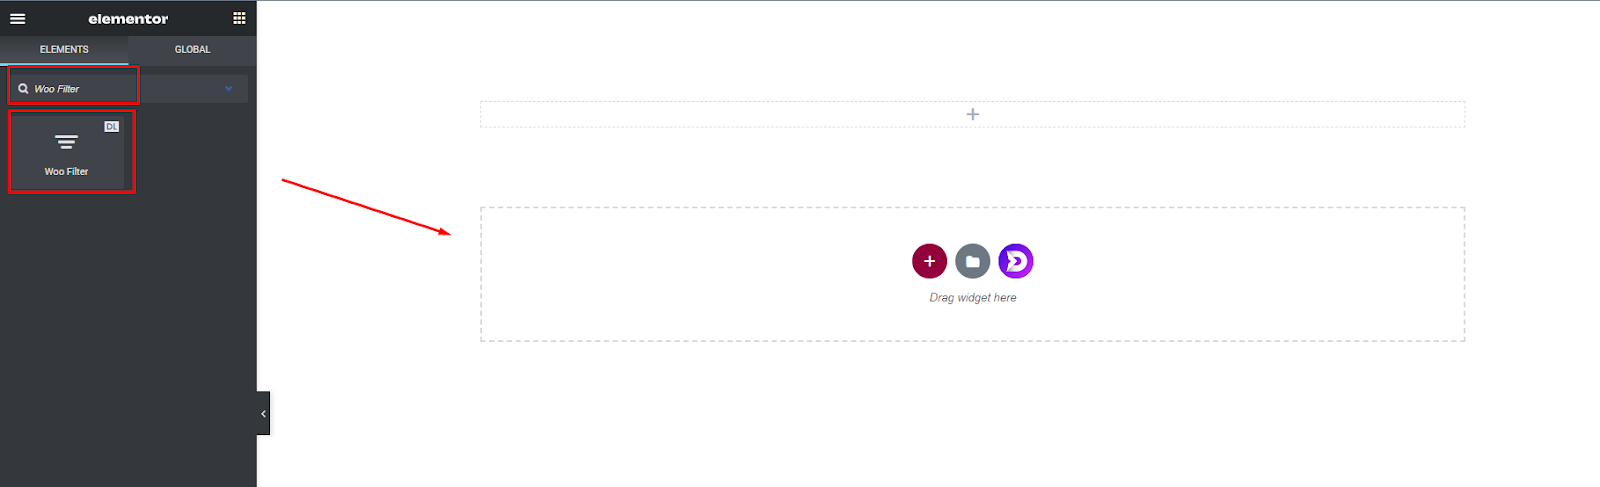Open the Elementor hamburger menu
The width and height of the screenshot is (1600, 487).
[x=18, y=18]
